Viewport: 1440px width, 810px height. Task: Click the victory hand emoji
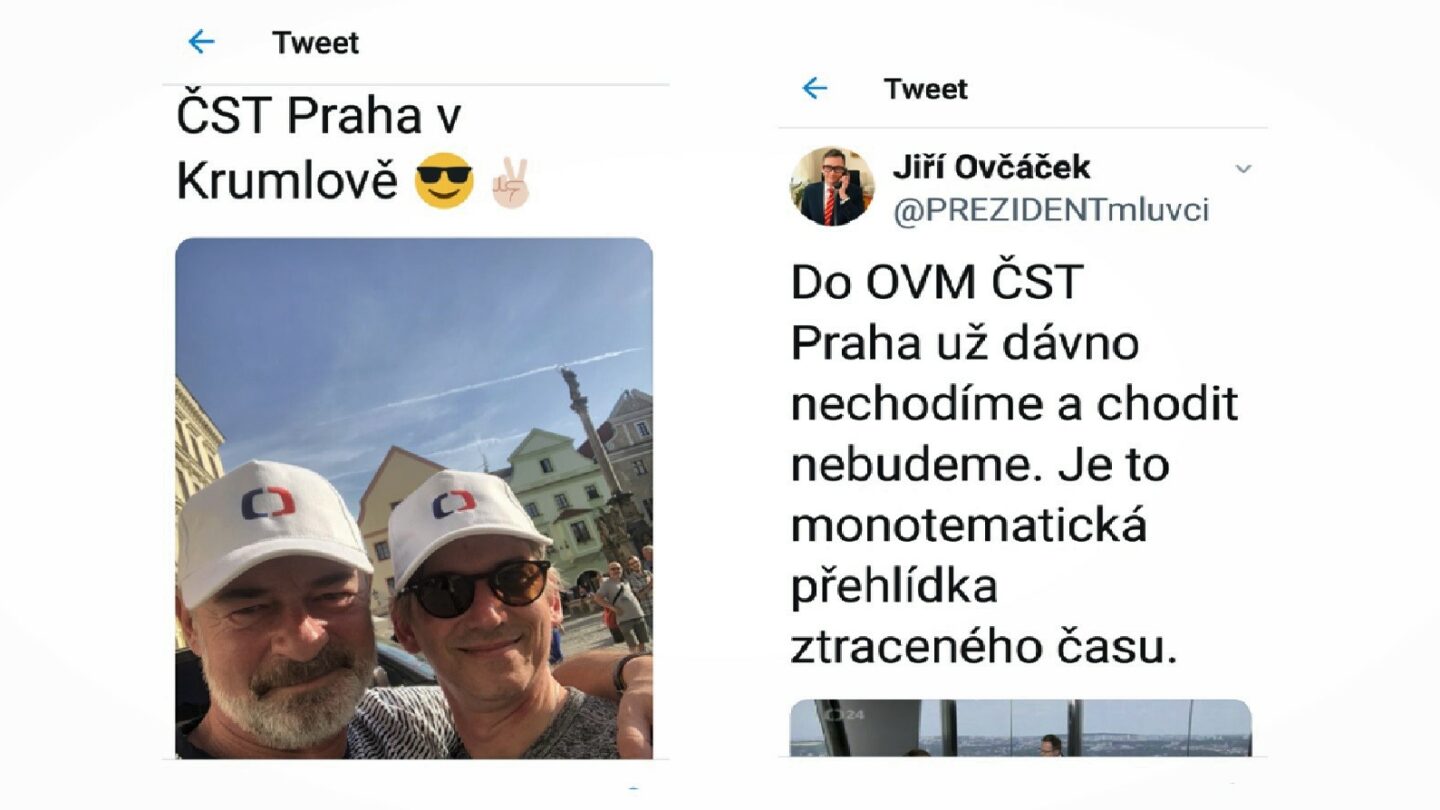508,181
